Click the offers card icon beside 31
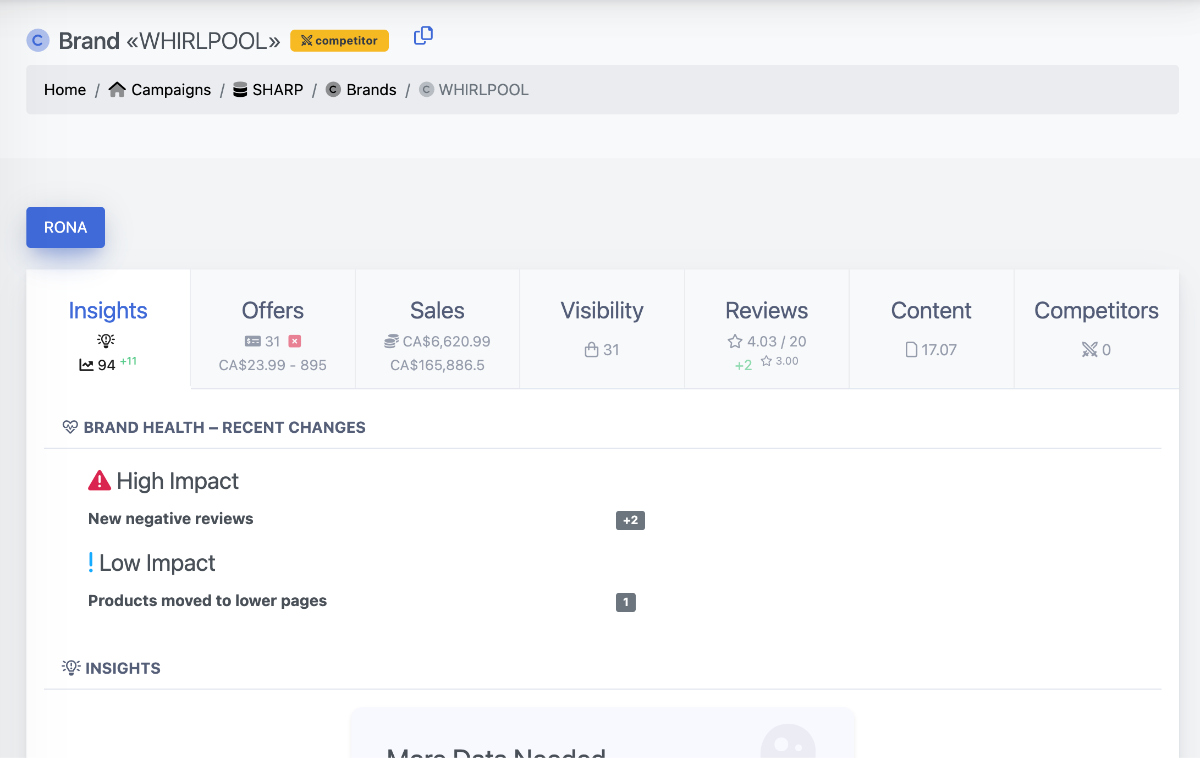 [x=253, y=342]
